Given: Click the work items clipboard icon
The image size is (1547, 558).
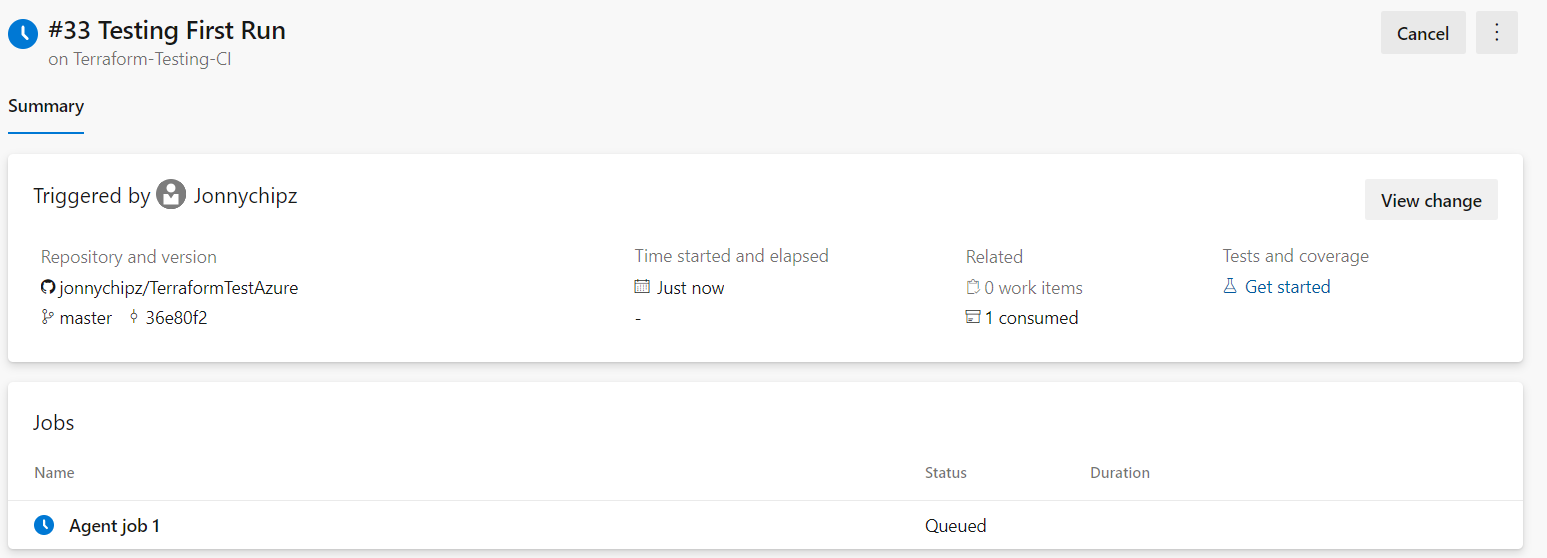Looking at the screenshot, I should (973, 288).
